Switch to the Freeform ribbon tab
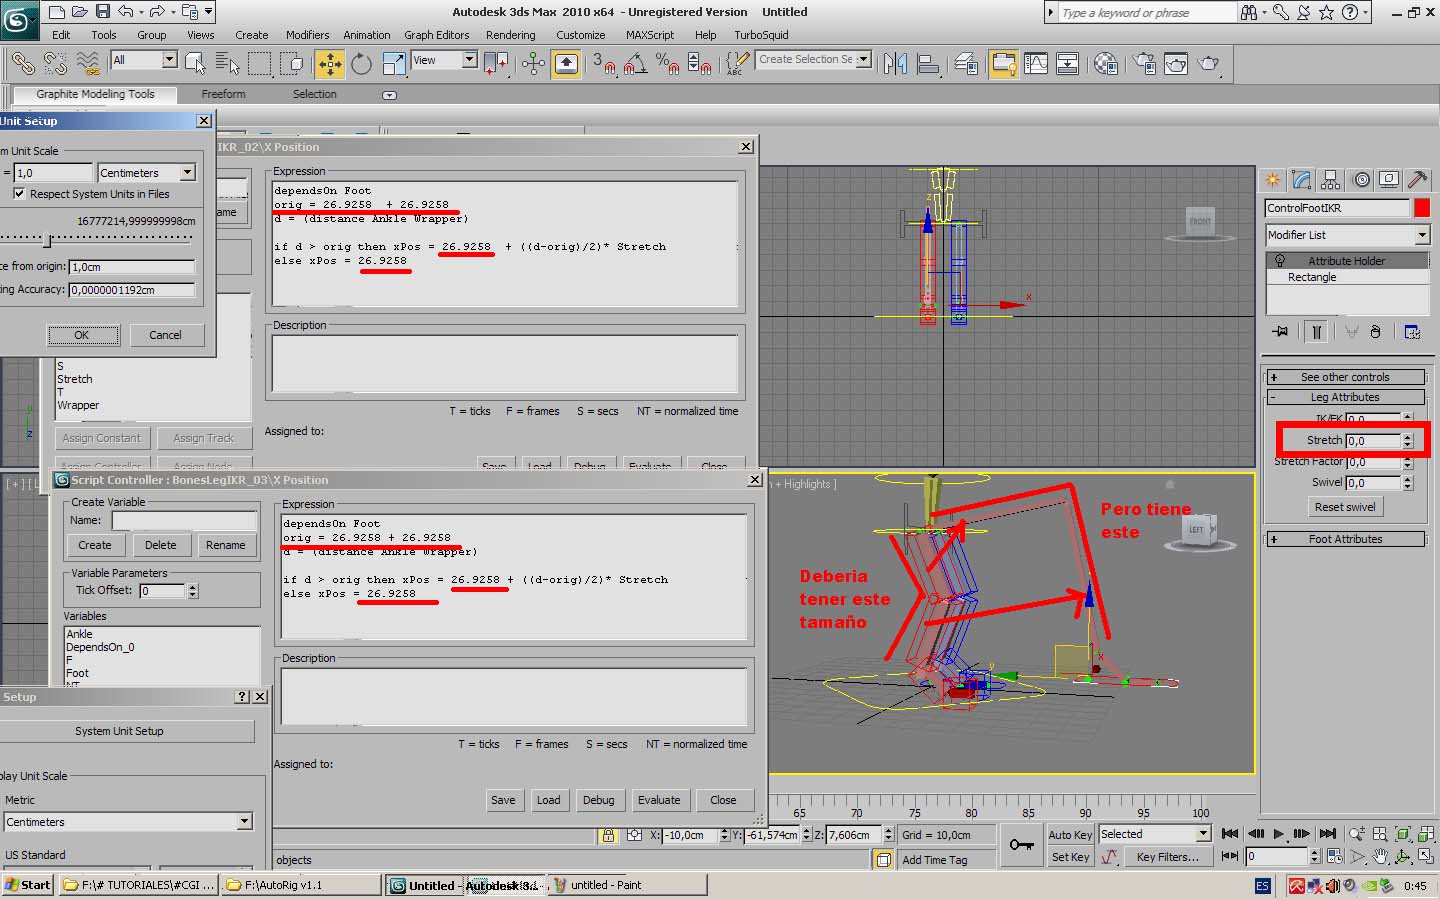 (x=223, y=94)
